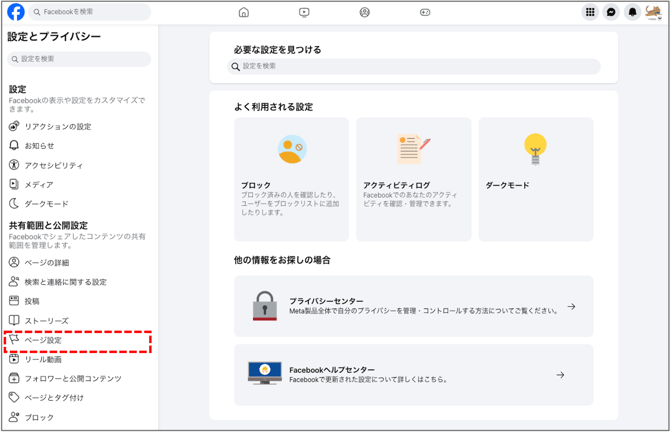Open プライバシーセンター link row
Image resolution: width=670 pixels, height=432 pixels.
point(414,306)
